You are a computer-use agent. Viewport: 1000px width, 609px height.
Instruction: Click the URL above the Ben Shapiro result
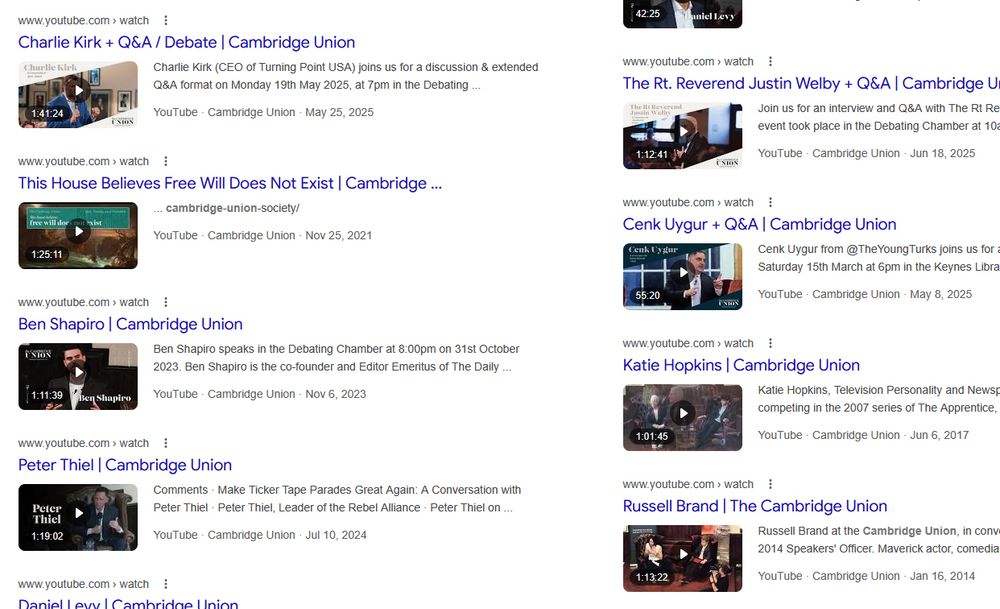84,302
